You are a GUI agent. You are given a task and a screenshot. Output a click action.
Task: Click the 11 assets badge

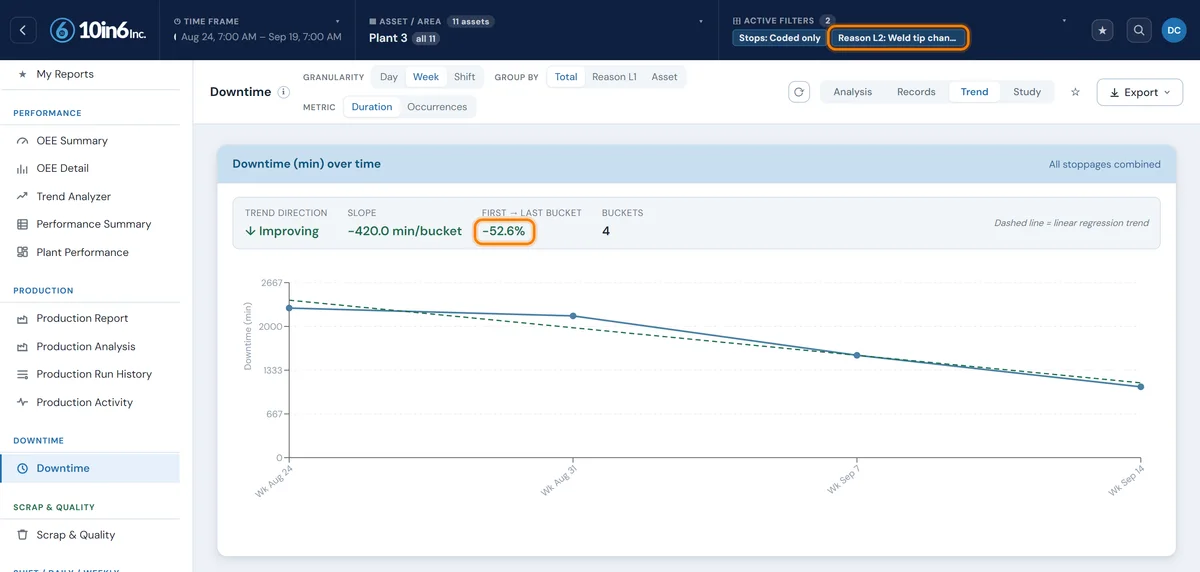pos(470,21)
